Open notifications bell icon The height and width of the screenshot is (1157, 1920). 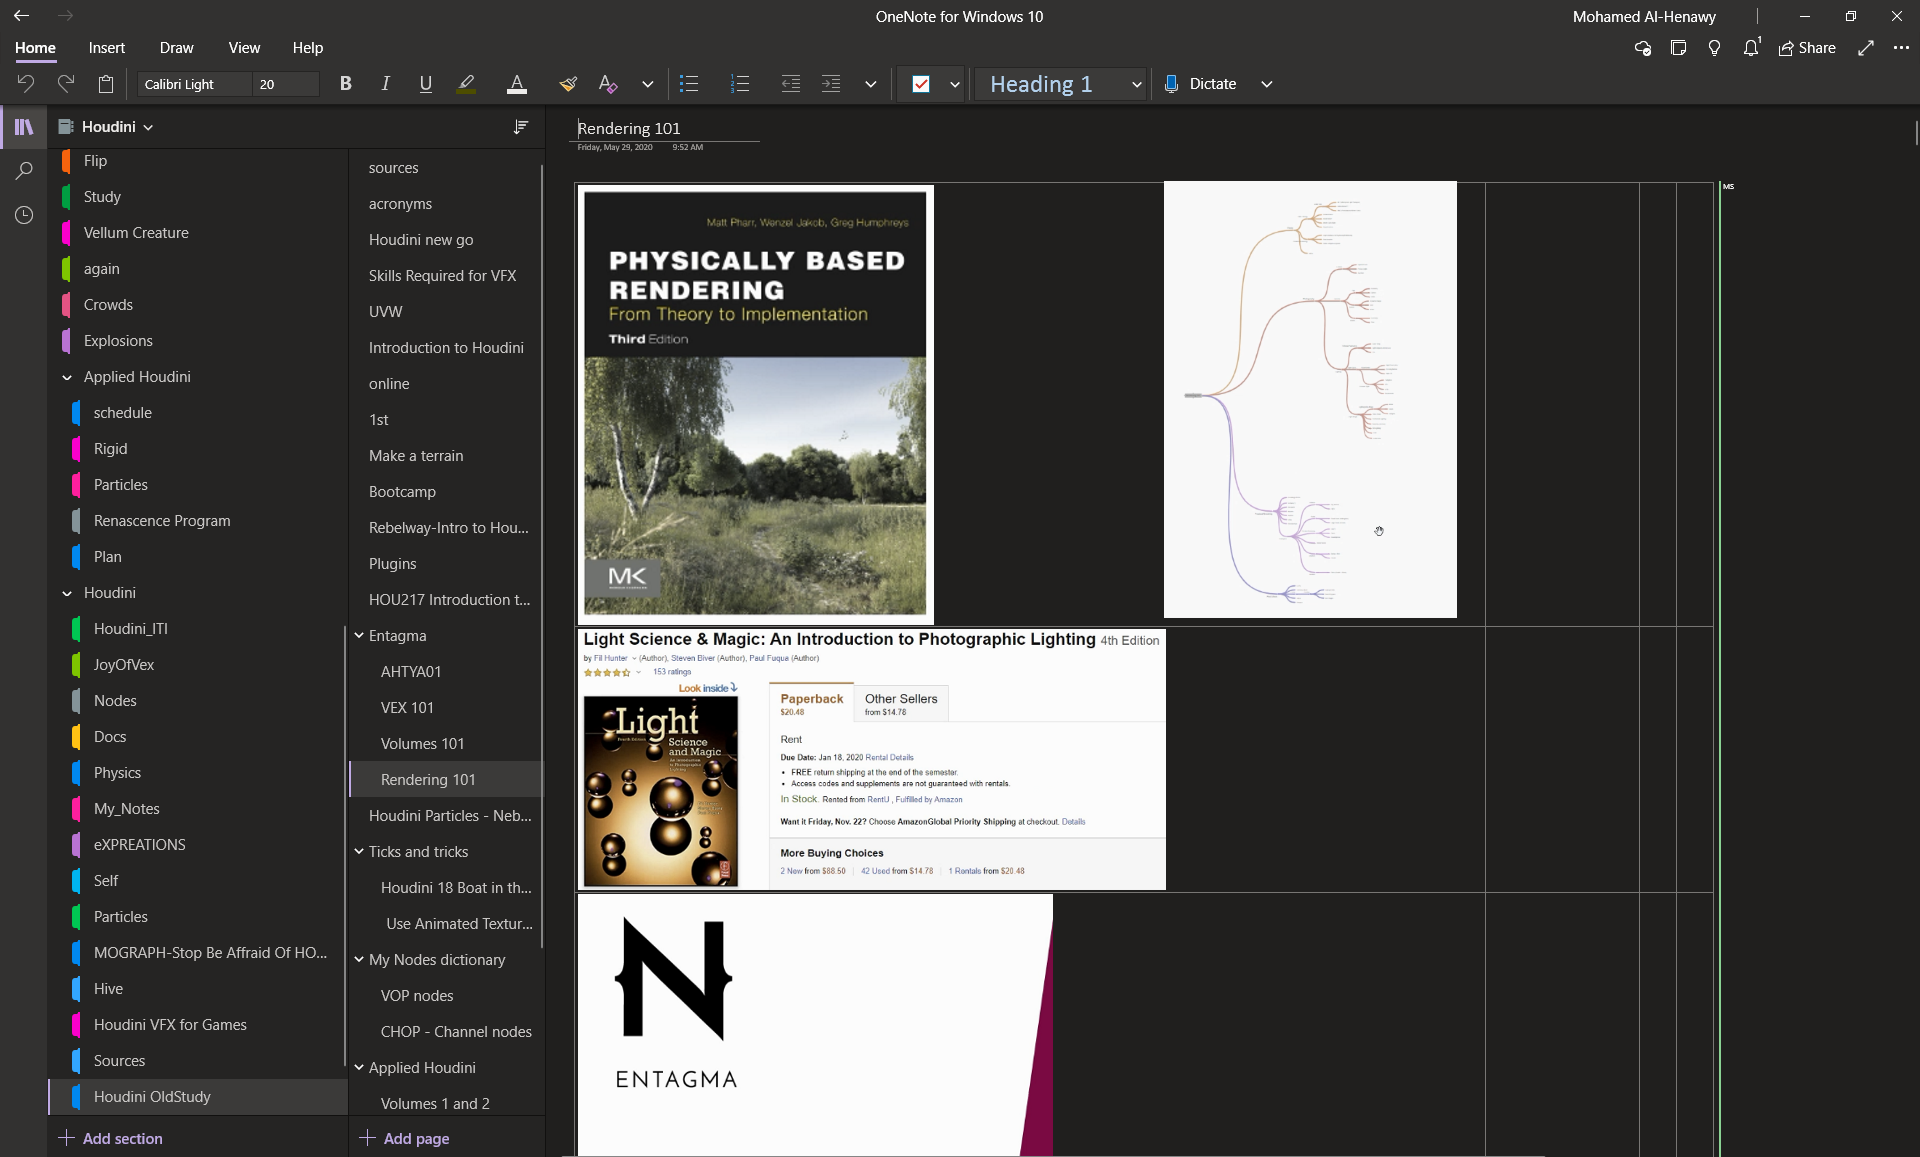(x=1750, y=48)
